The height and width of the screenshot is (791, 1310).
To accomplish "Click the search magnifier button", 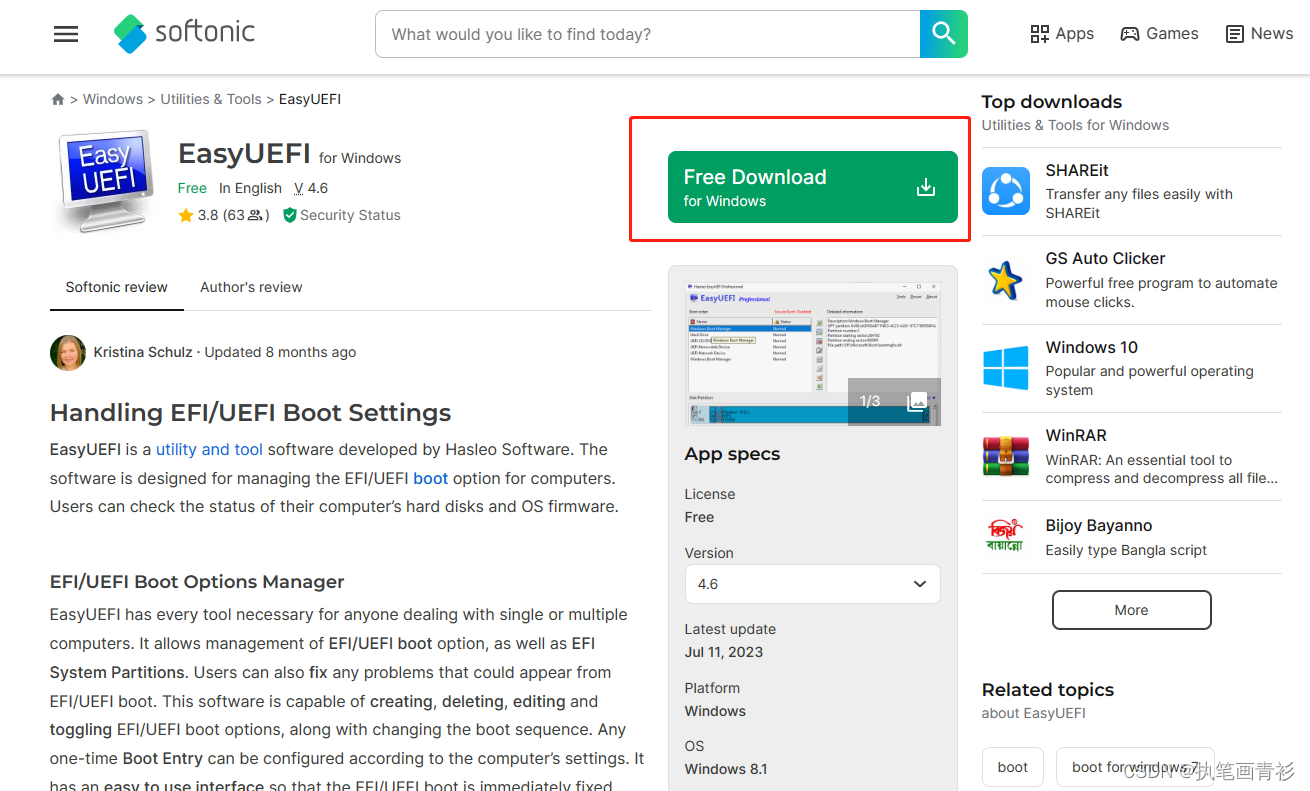I will [943, 34].
